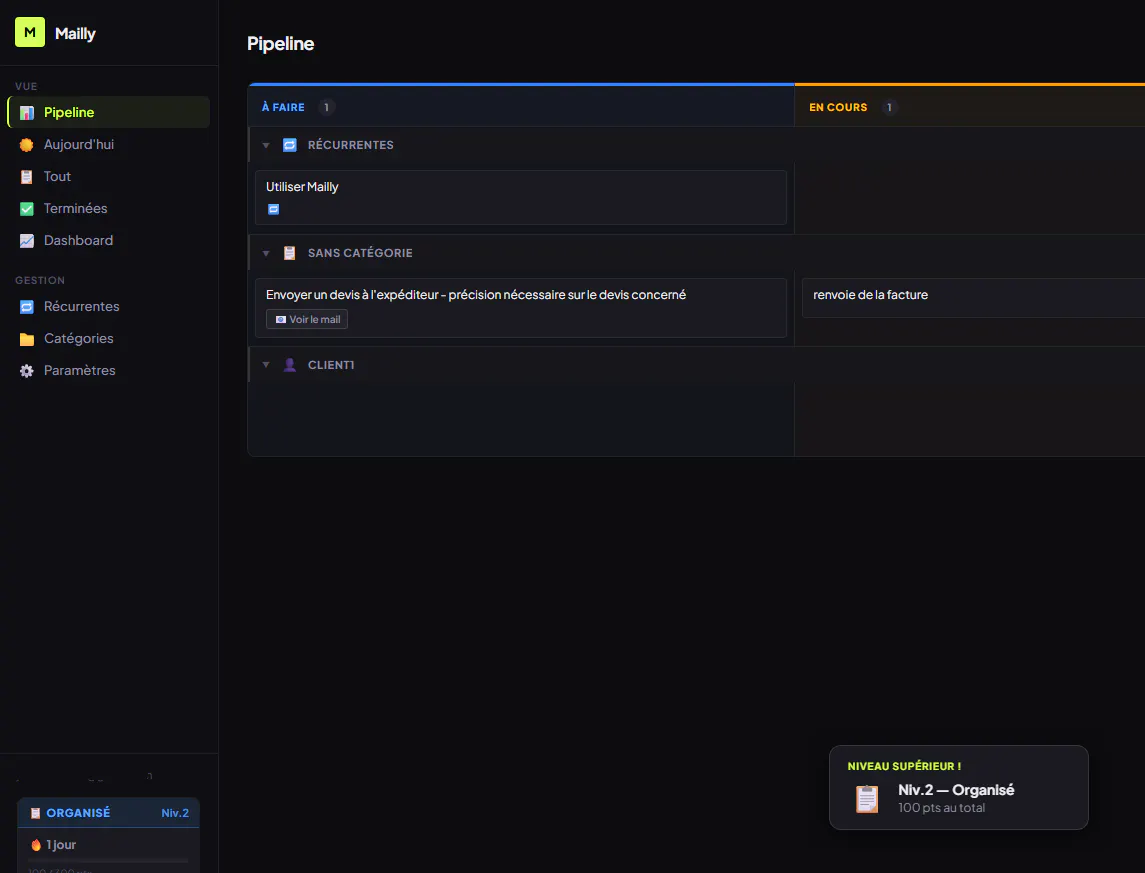1145x873 pixels.
Task: Click the recurring icon in RÉCURRENTES group header
Action: pyautogui.click(x=290, y=145)
